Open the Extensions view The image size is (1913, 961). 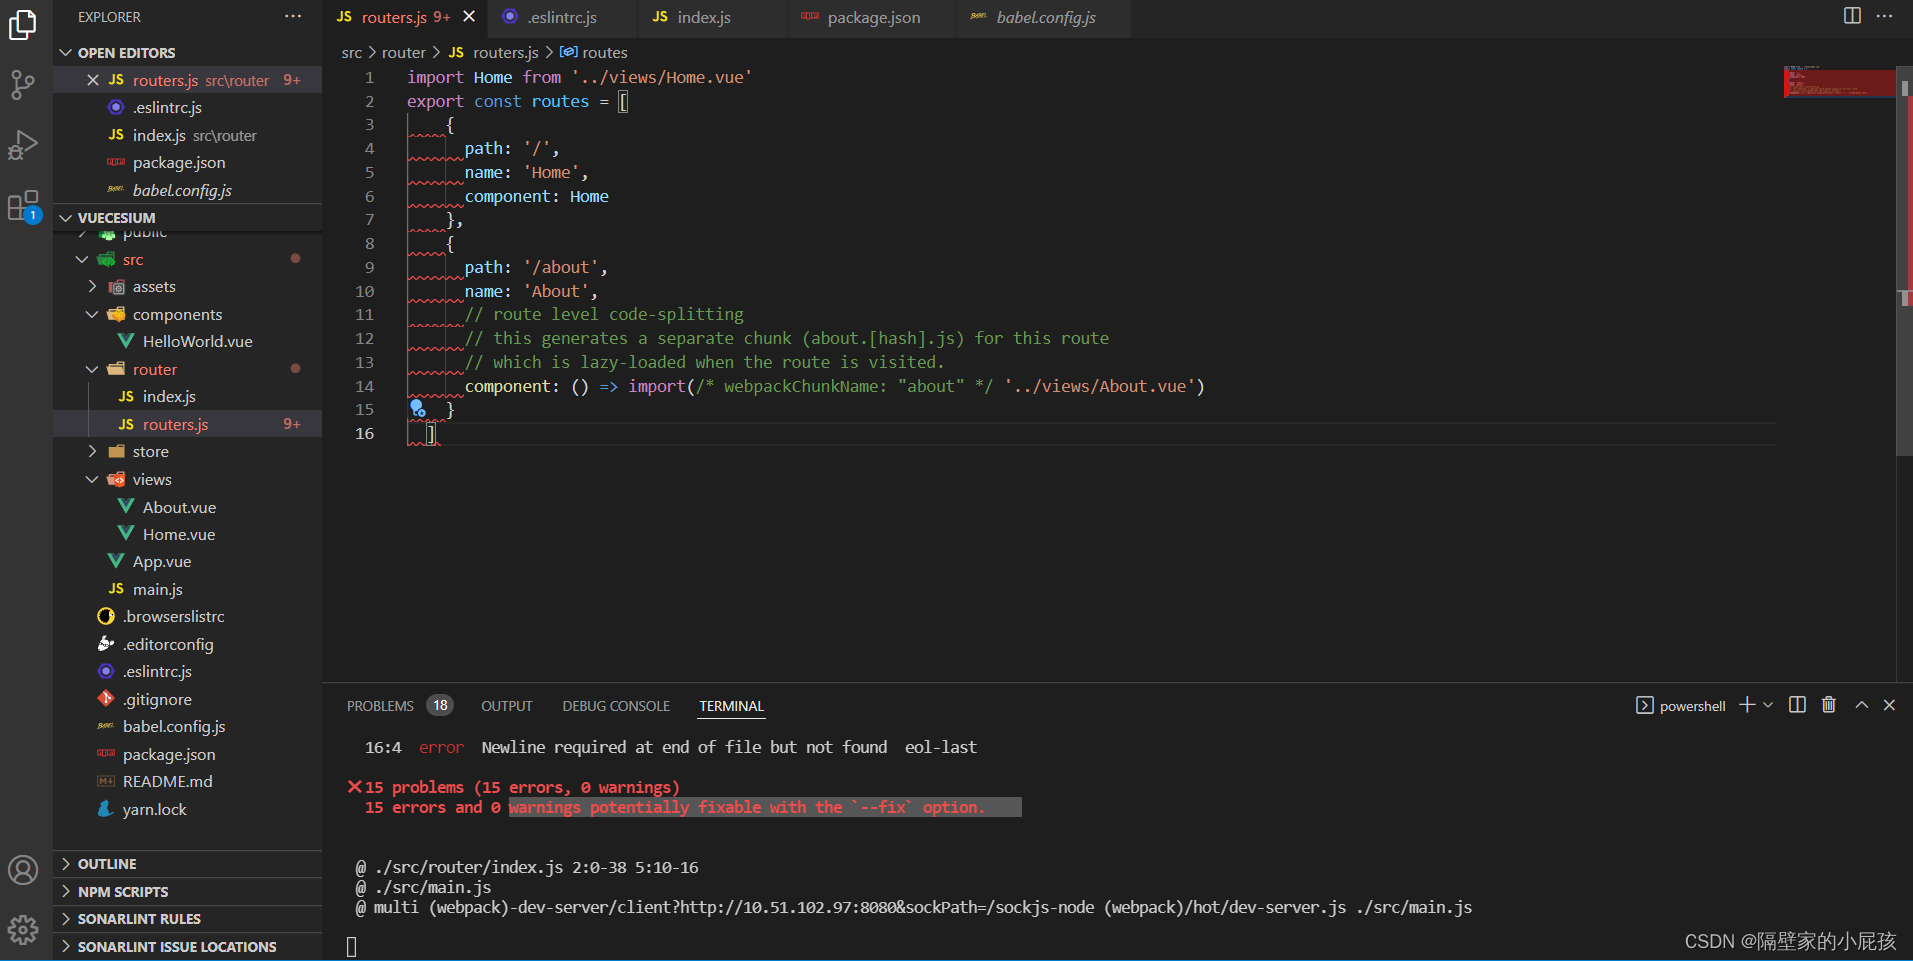(23, 207)
